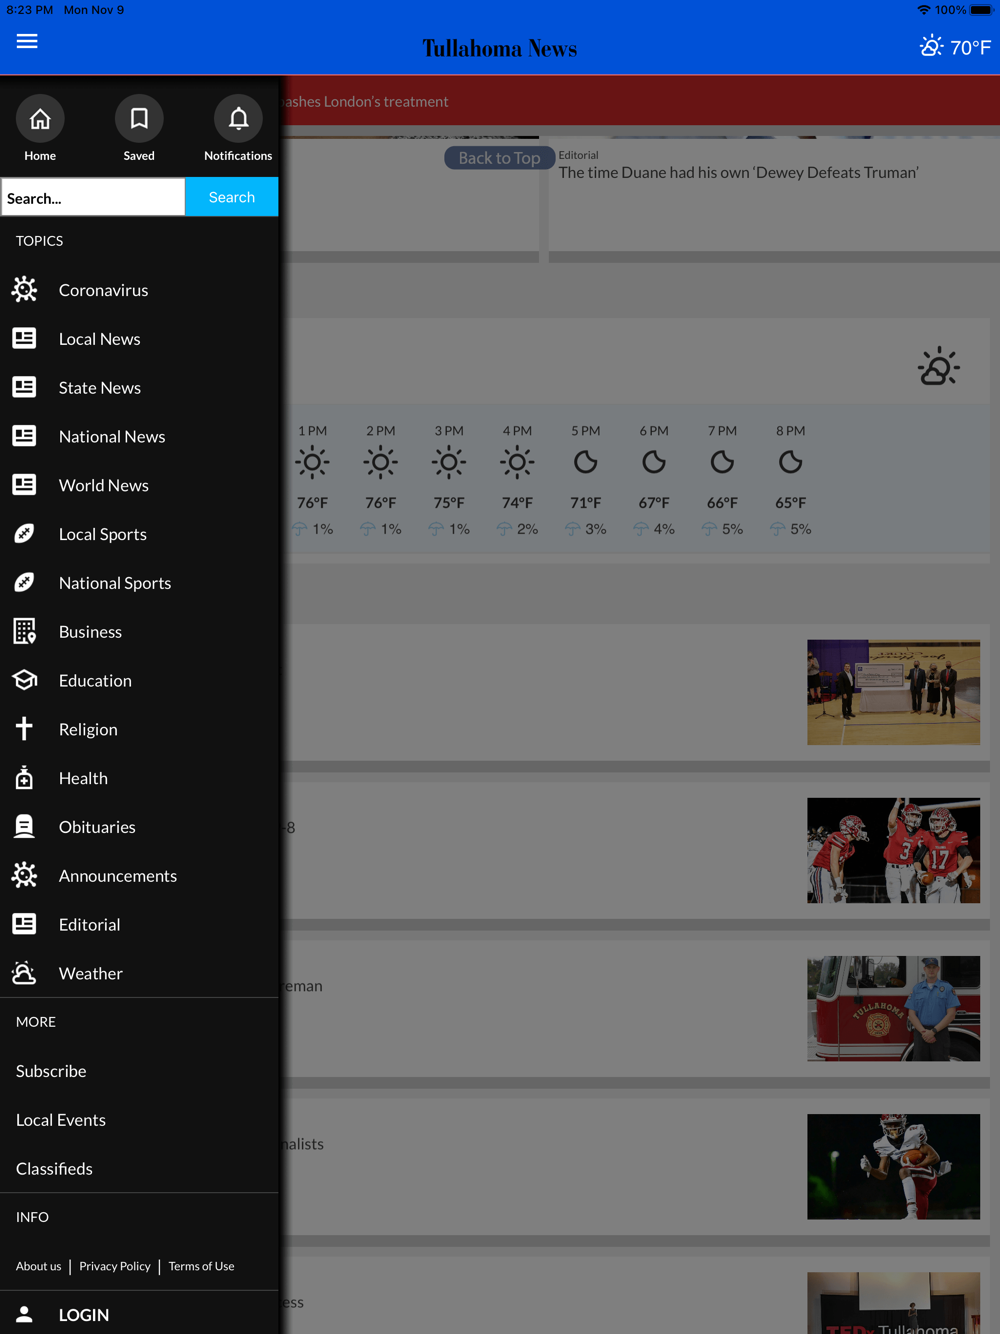Open the Privacy Policy link
The width and height of the screenshot is (1000, 1334).
[115, 1266]
